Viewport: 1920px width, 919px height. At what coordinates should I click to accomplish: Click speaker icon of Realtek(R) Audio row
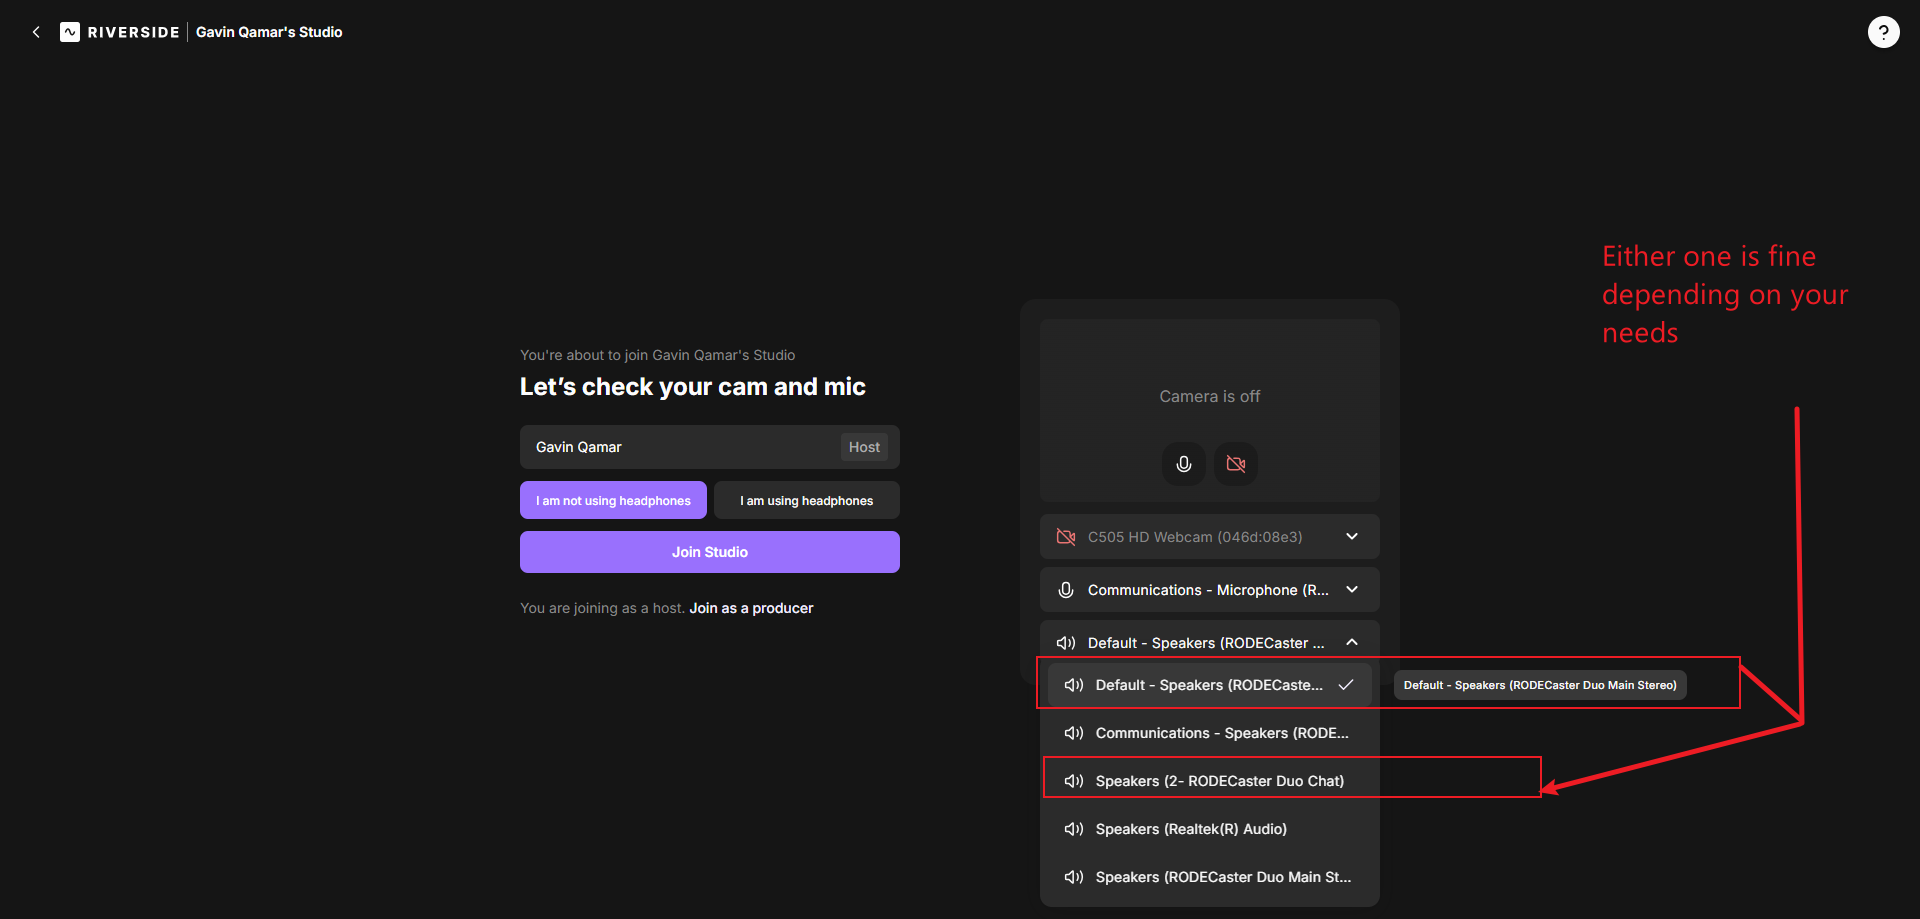point(1074,829)
